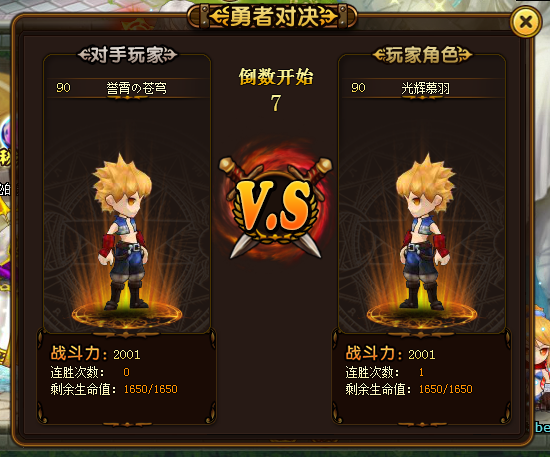Image resolution: width=550 pixels, height=457 pixels.
Task: Click the opponent's level 90 label
Action: pos(63,88)
